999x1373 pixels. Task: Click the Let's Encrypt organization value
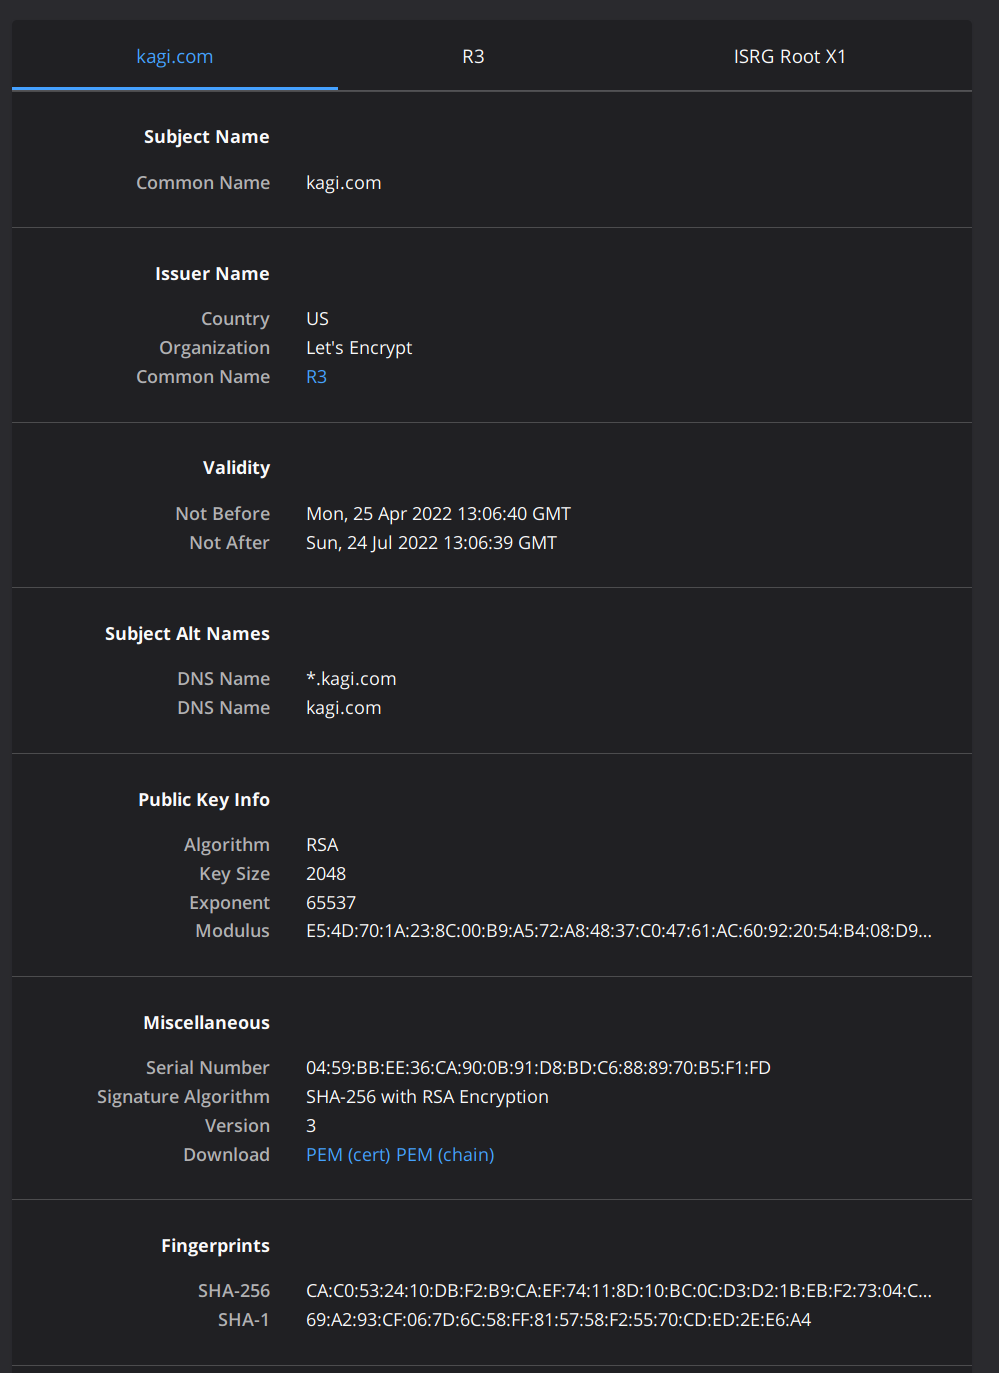click(359, 348)
